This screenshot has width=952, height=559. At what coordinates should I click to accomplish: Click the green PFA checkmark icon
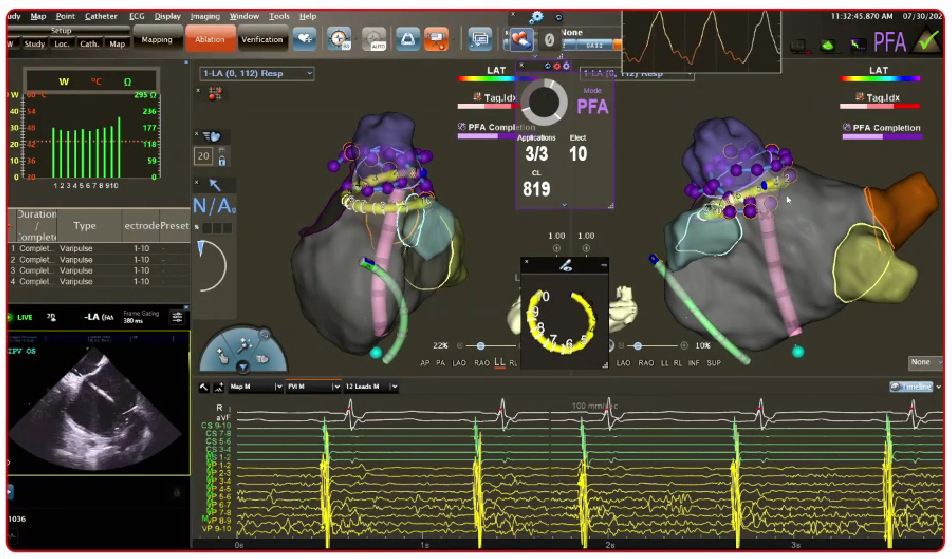pos(926,41)
